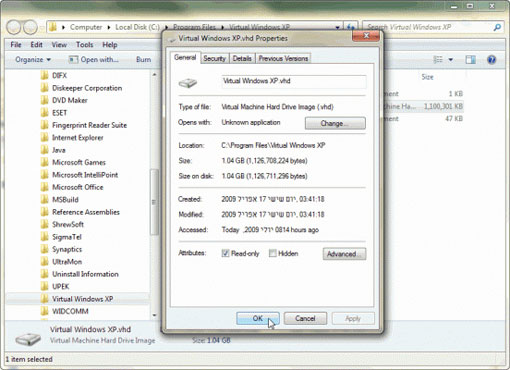
Task: Select ShrewSoft folder
Action: [x=68, y=224]
